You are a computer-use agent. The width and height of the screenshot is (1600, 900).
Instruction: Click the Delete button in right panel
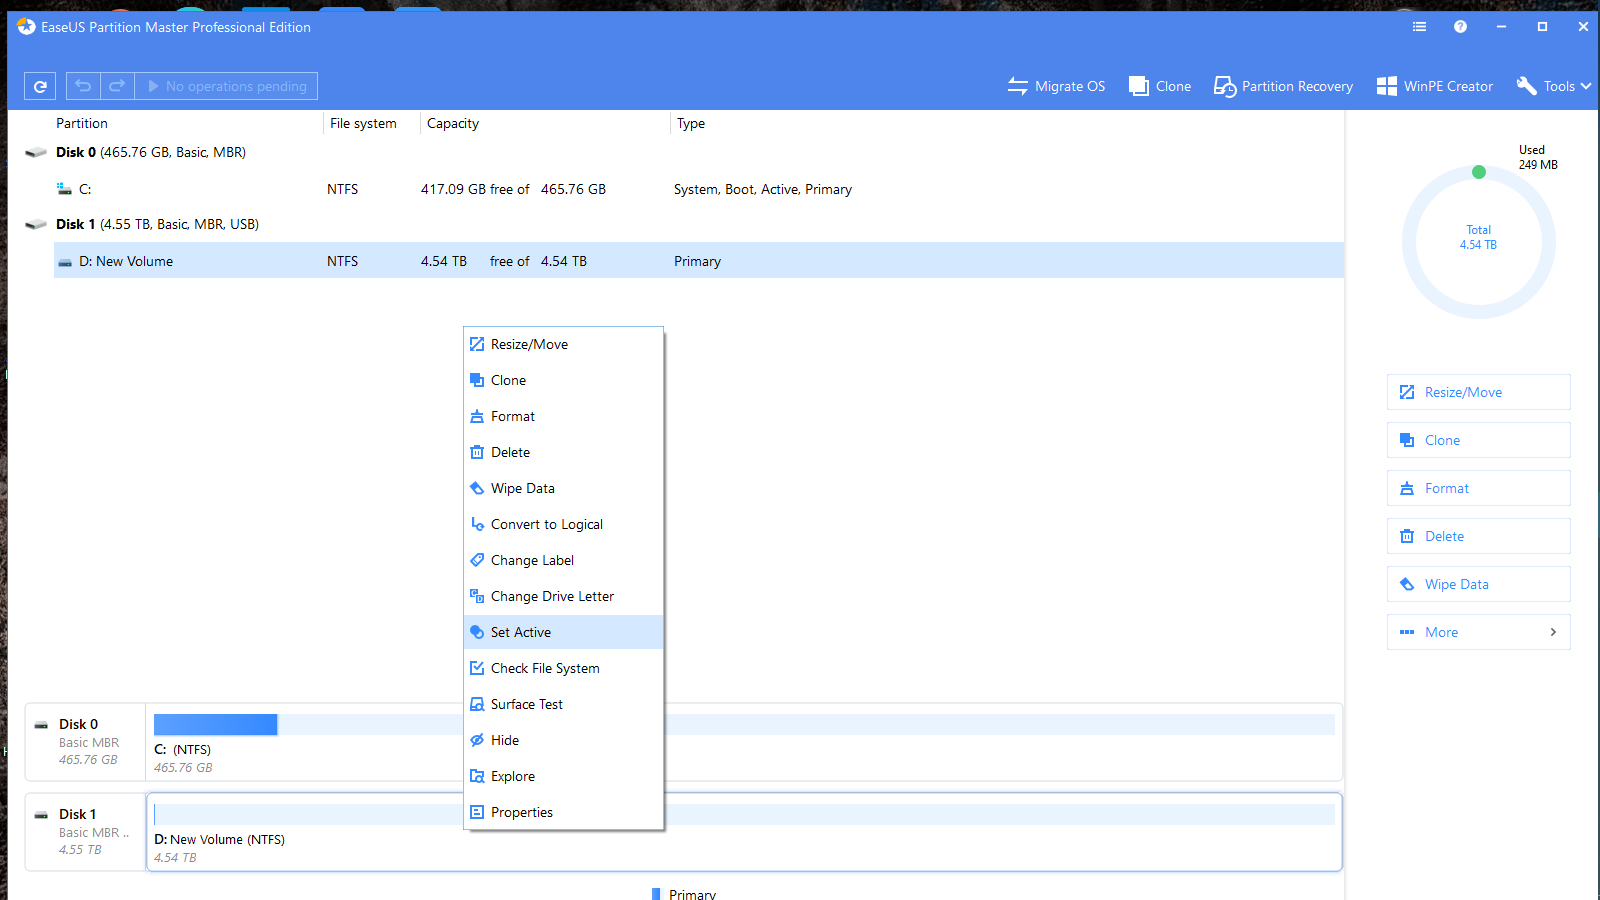click(1478, 536)
